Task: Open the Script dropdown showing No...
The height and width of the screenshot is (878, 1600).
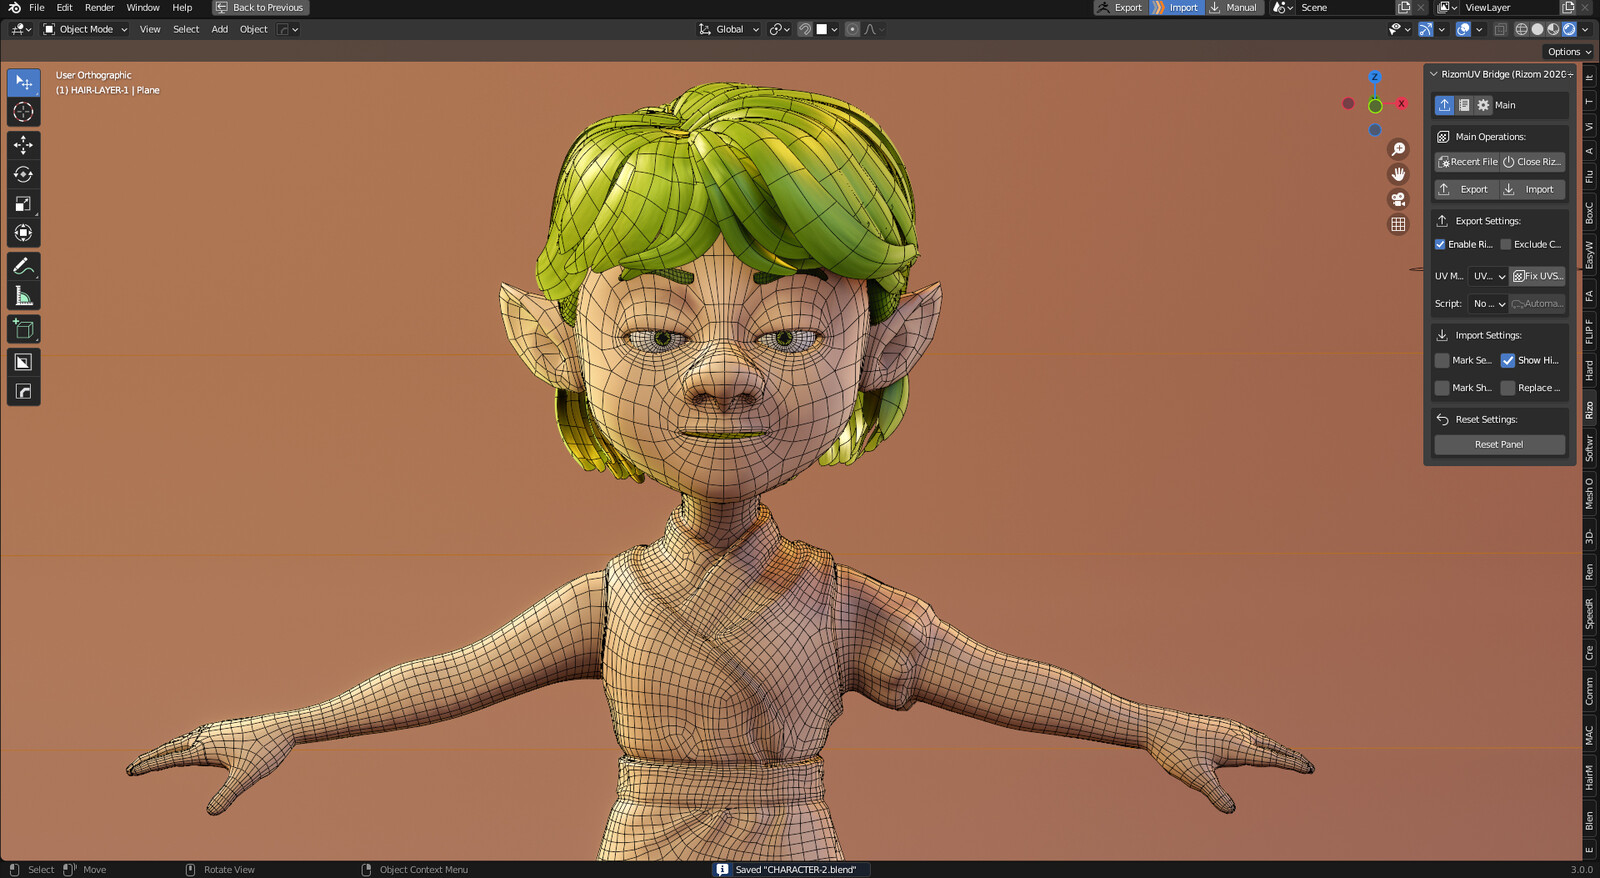Action: (x=1488, y=304)
